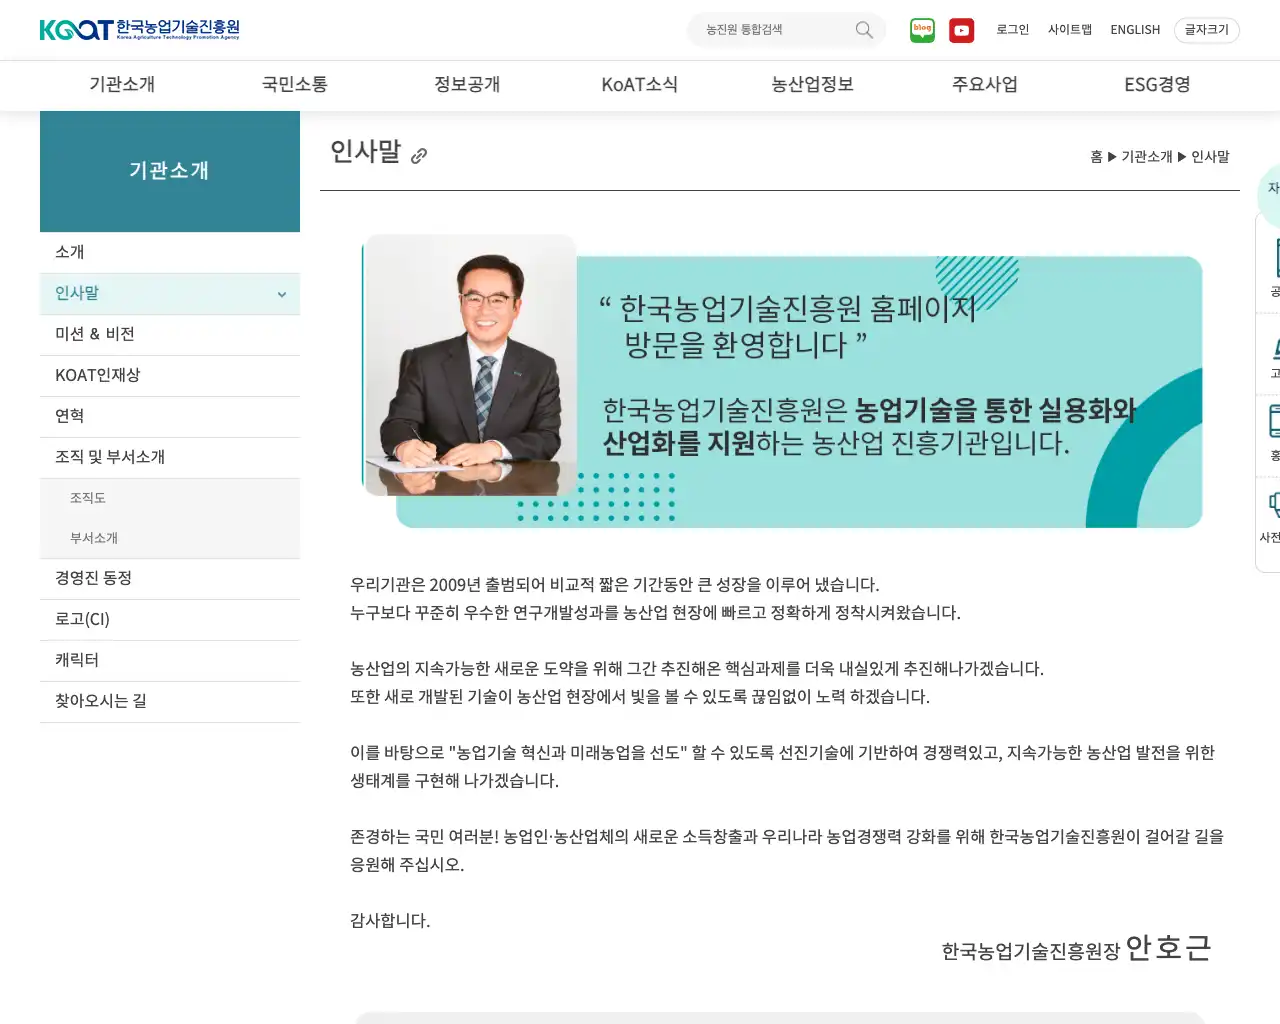1280x1024 pixels.
Task: Open the 사이트맵 link
Action: tap(1070, 30)
